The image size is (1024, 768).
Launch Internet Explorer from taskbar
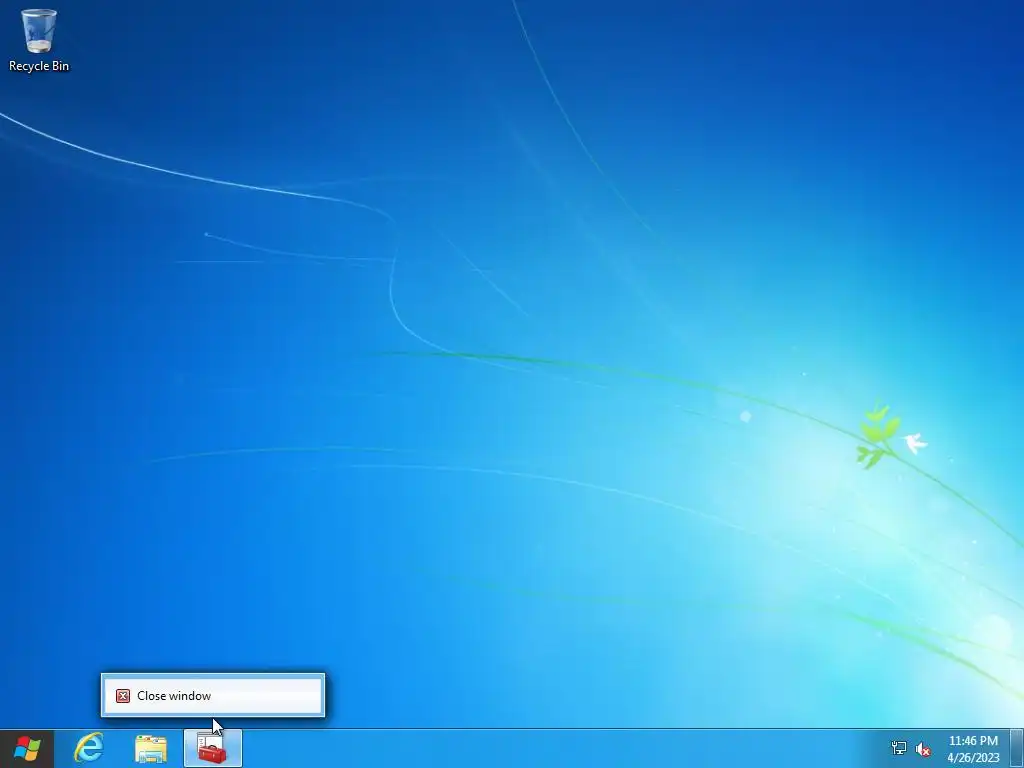(89, 748)
